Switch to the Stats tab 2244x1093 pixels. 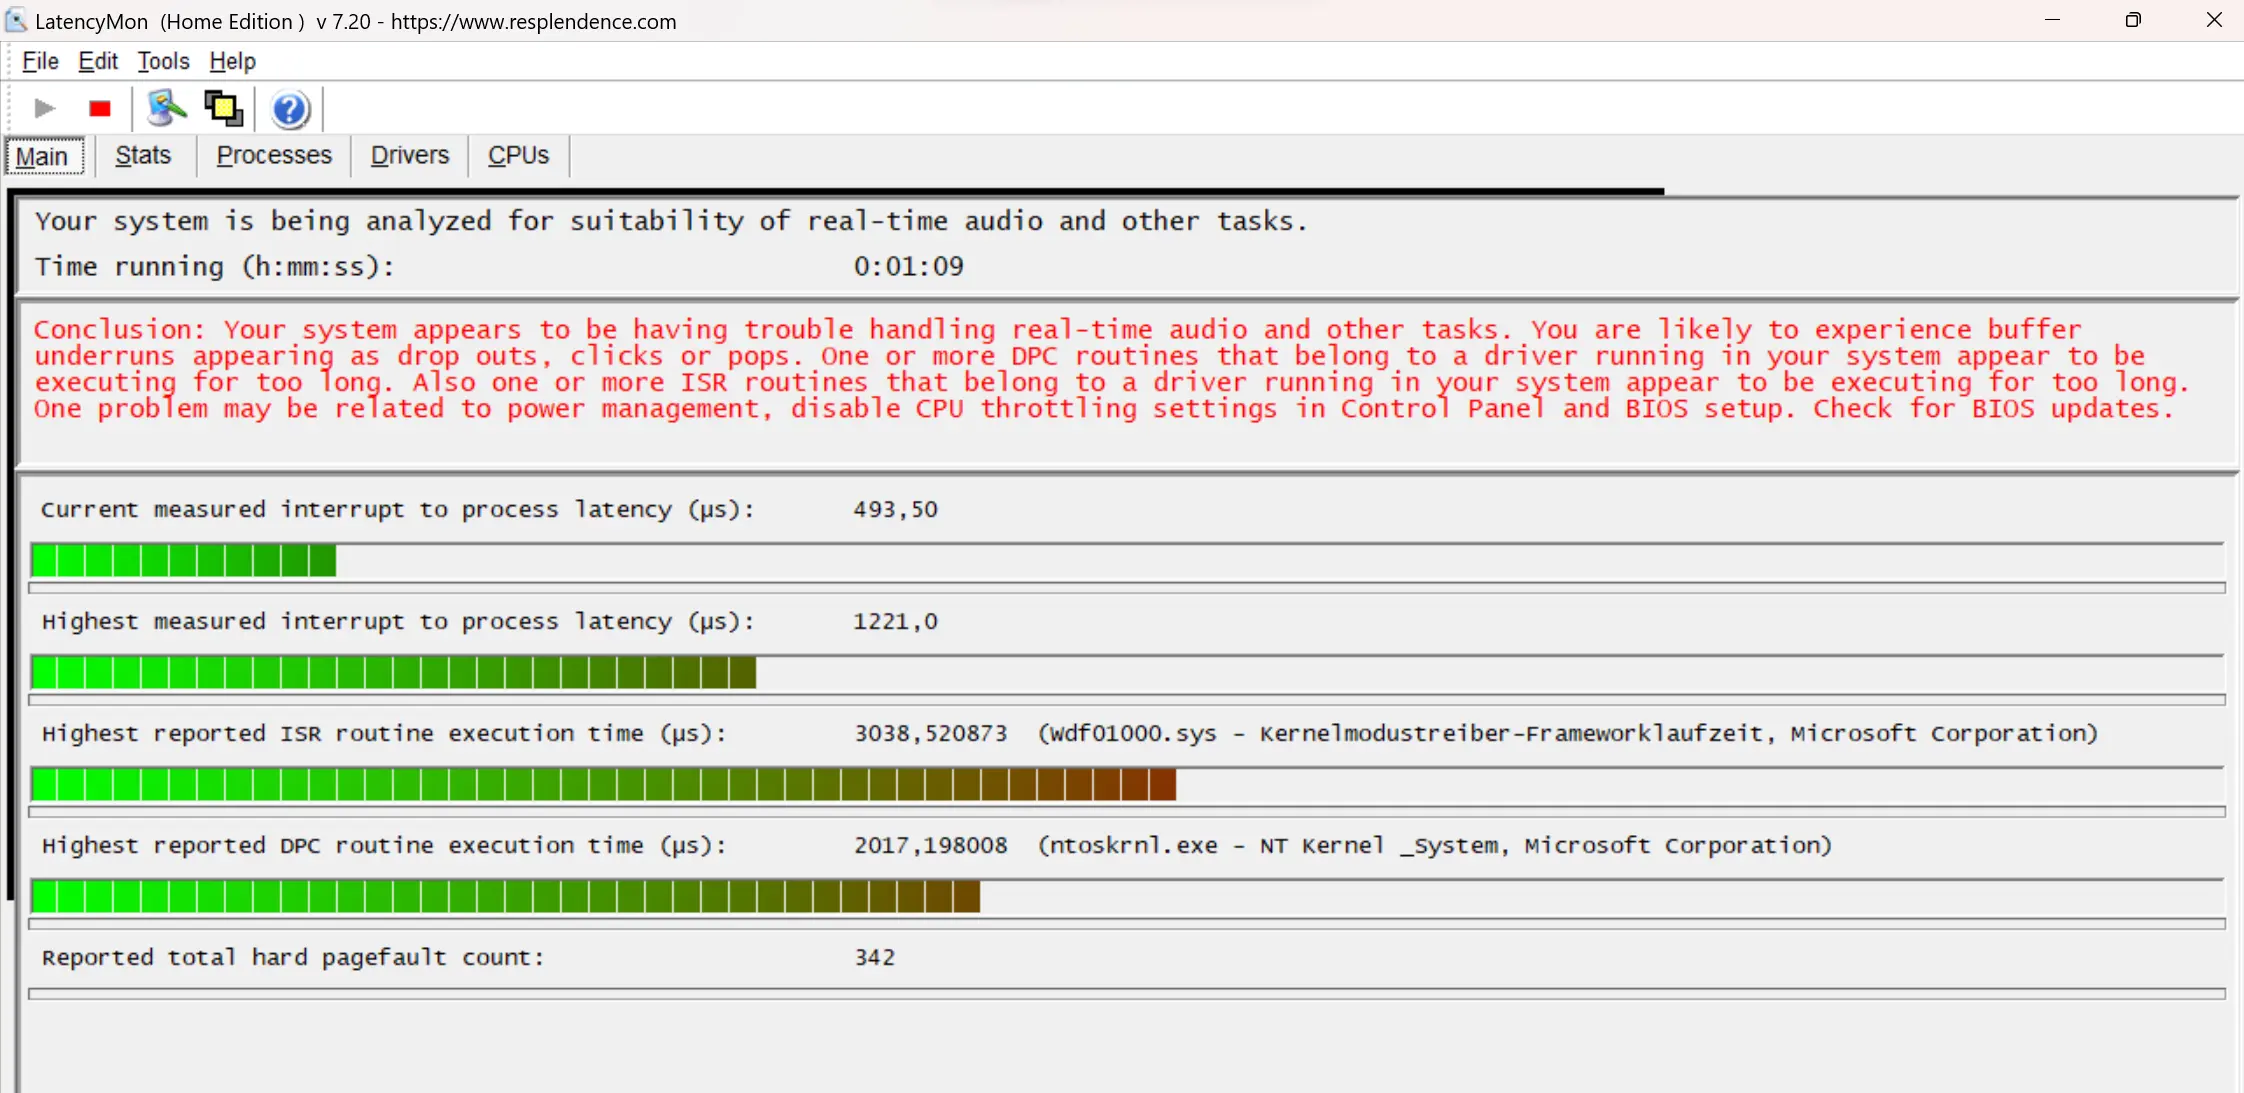tap(143, 155)
